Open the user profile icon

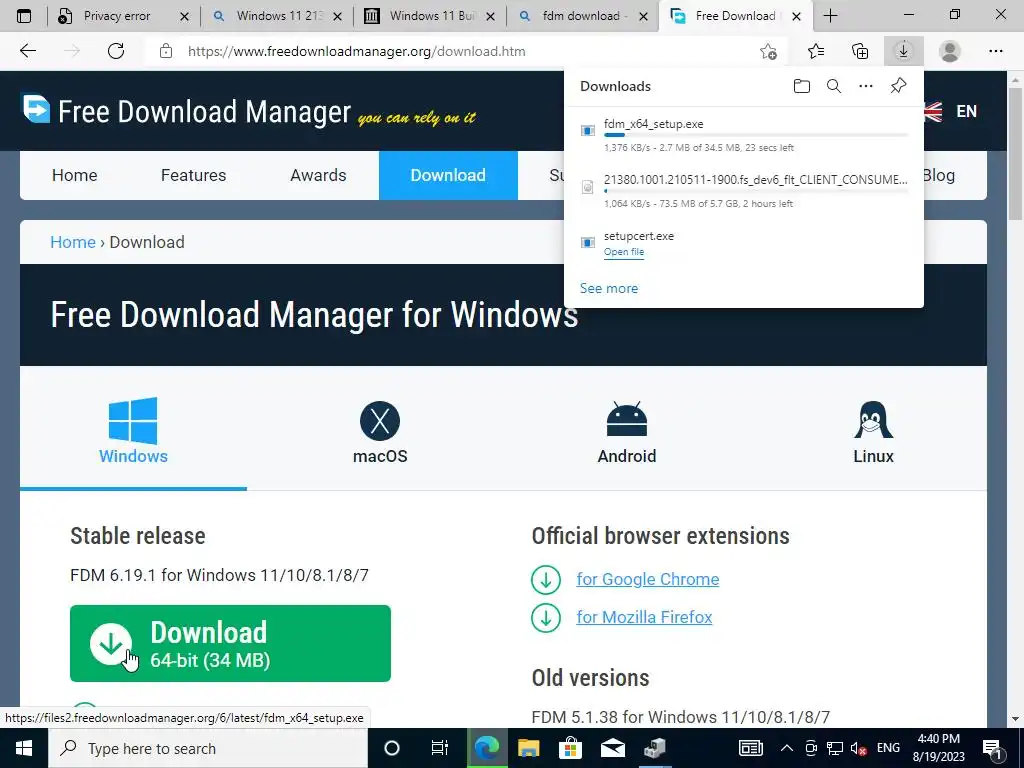tap(950, 51)
